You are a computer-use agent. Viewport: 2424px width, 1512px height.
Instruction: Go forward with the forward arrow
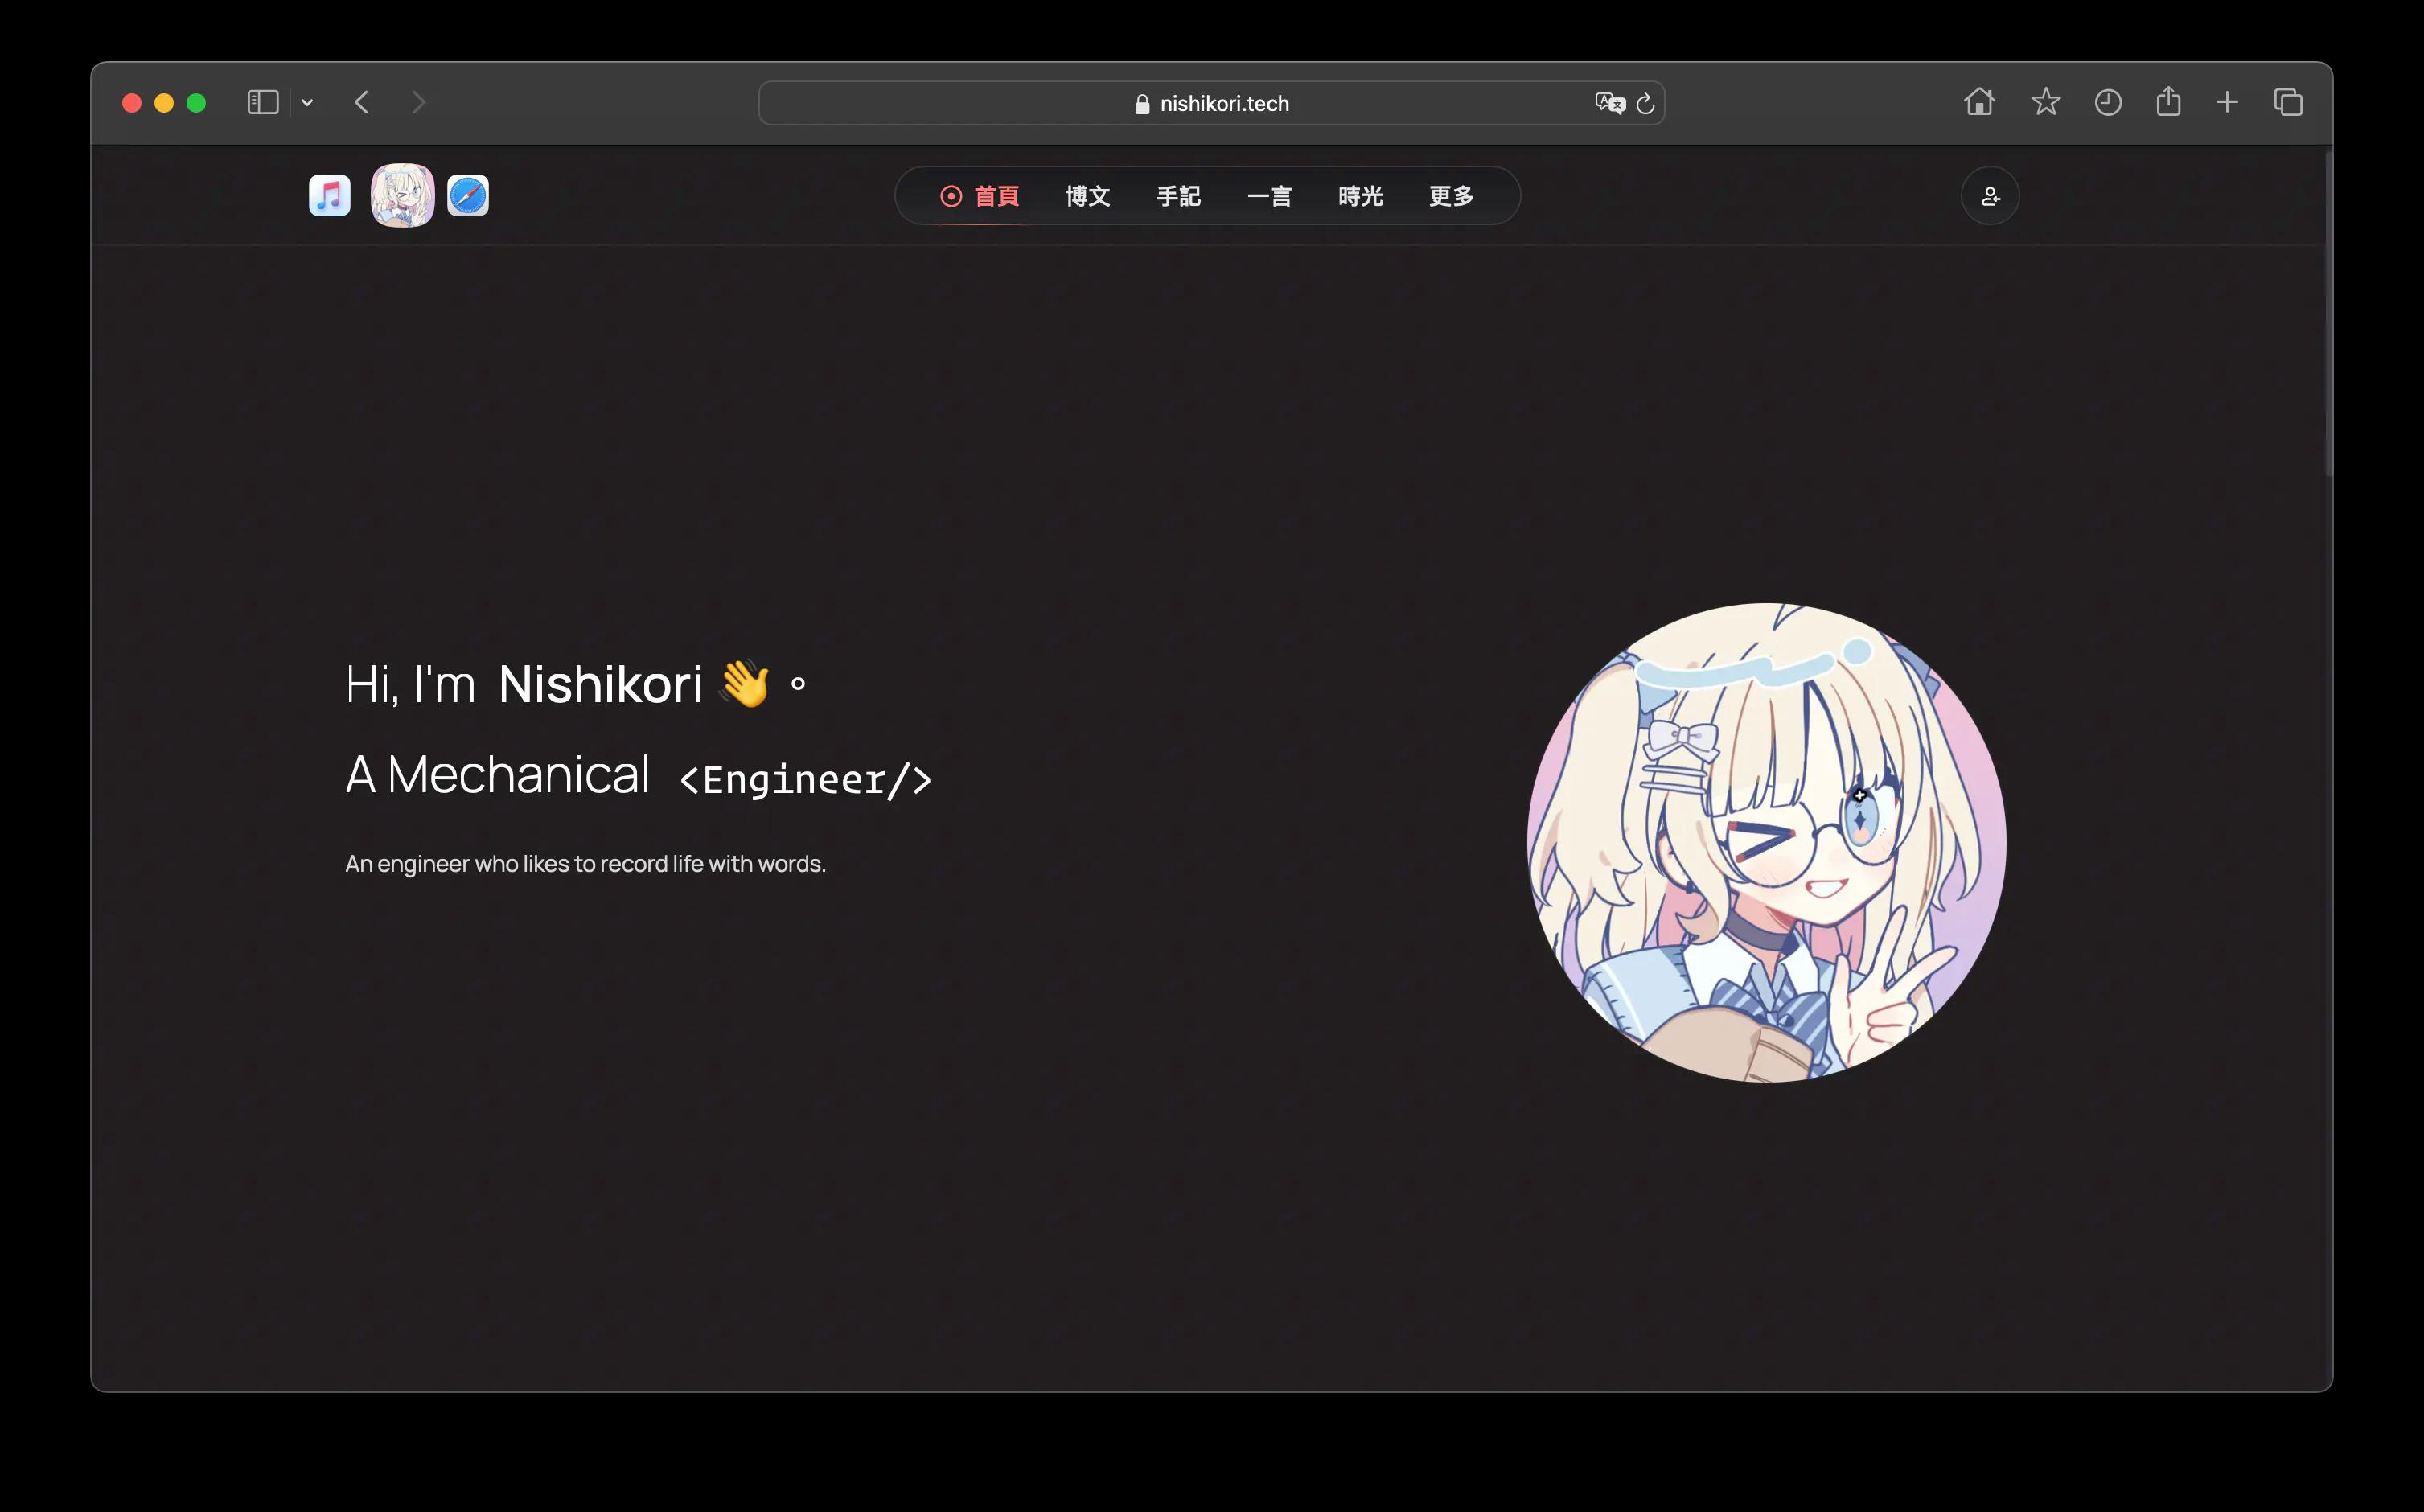[x=418, y=102]
